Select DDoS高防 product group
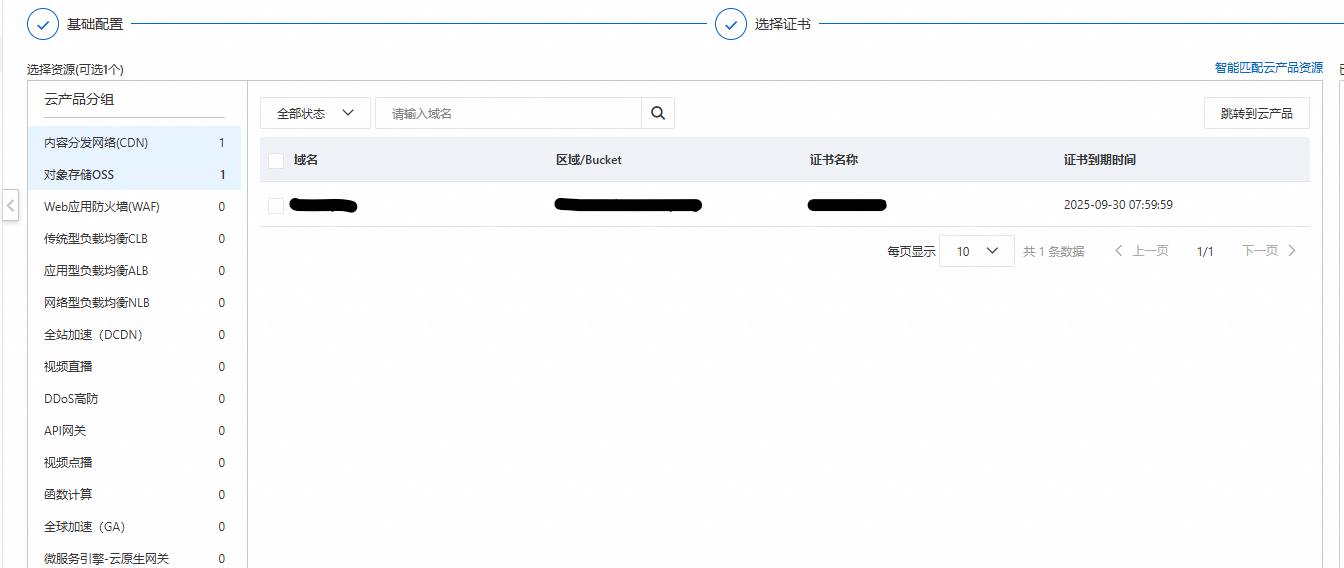Viewport: 1344px width, 568px height. coord(134,399)
